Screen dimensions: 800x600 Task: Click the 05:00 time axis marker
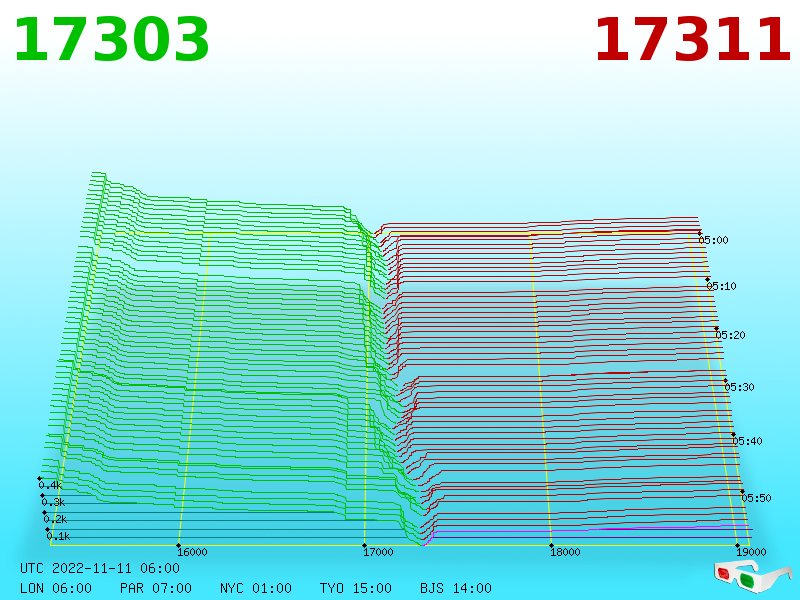click(713, 240)
